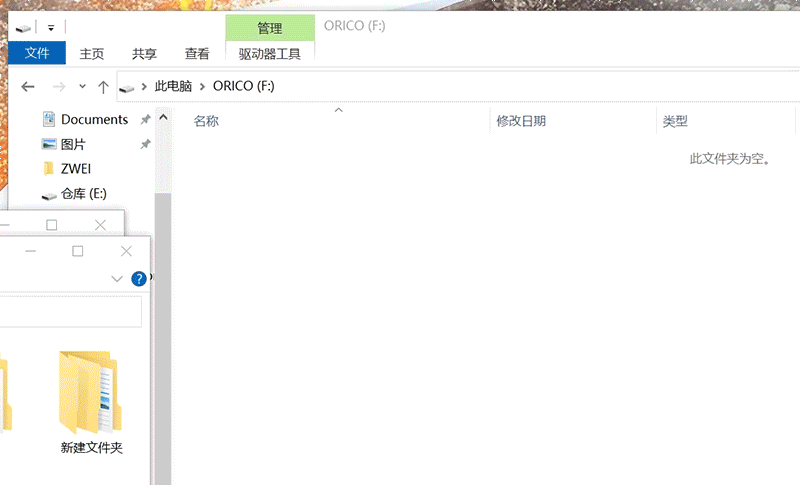Click the pin icon next to 图片
Image resolution: width=800 pixels, height=485 pixels.
[x=145, y=144]
